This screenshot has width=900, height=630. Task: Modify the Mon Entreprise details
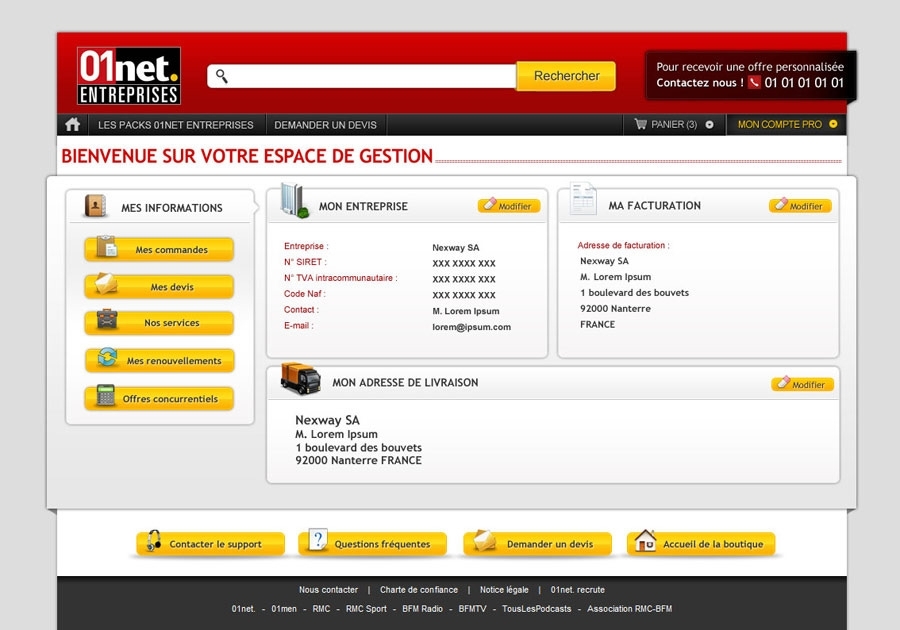pos(509,205)
